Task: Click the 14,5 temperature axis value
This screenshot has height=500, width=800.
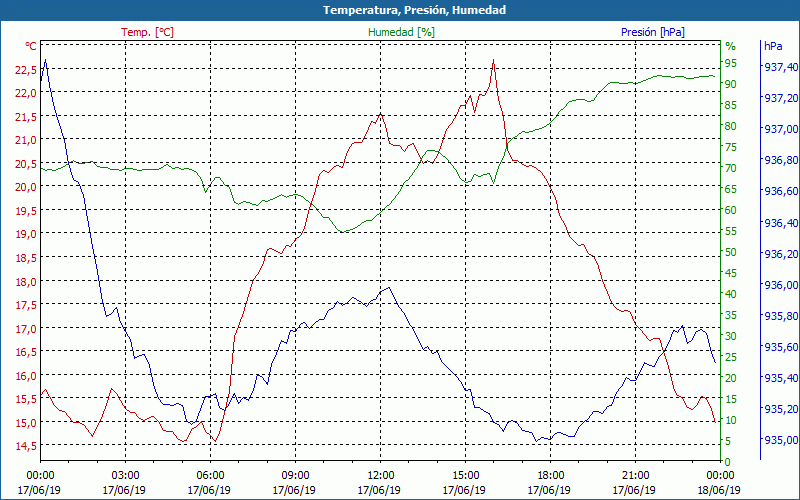Action: point(26,446)
